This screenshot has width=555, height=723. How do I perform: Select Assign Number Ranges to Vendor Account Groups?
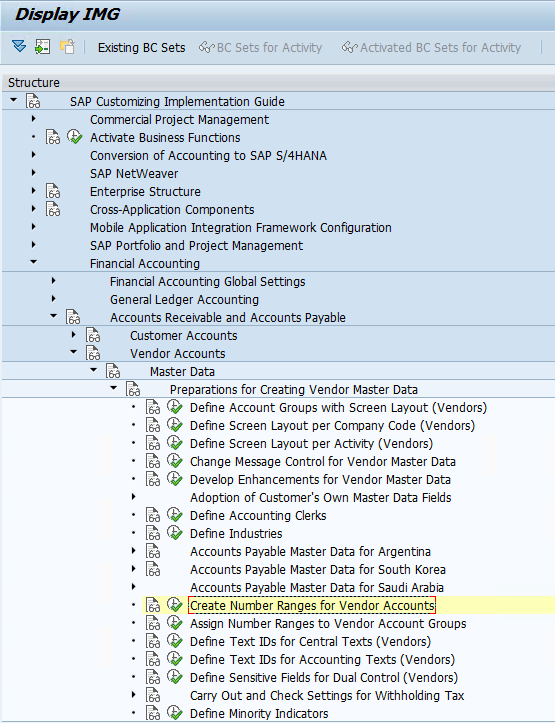pyautogui.click(x=328, y=624)
